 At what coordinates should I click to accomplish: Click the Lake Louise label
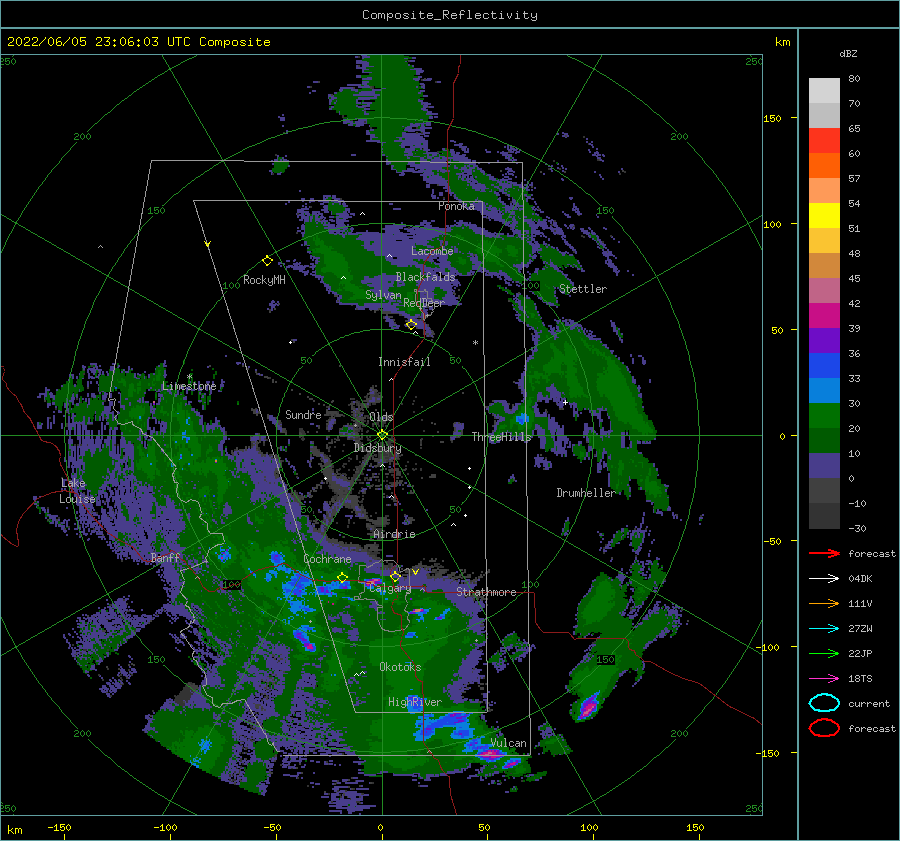[x=77, y=491]
